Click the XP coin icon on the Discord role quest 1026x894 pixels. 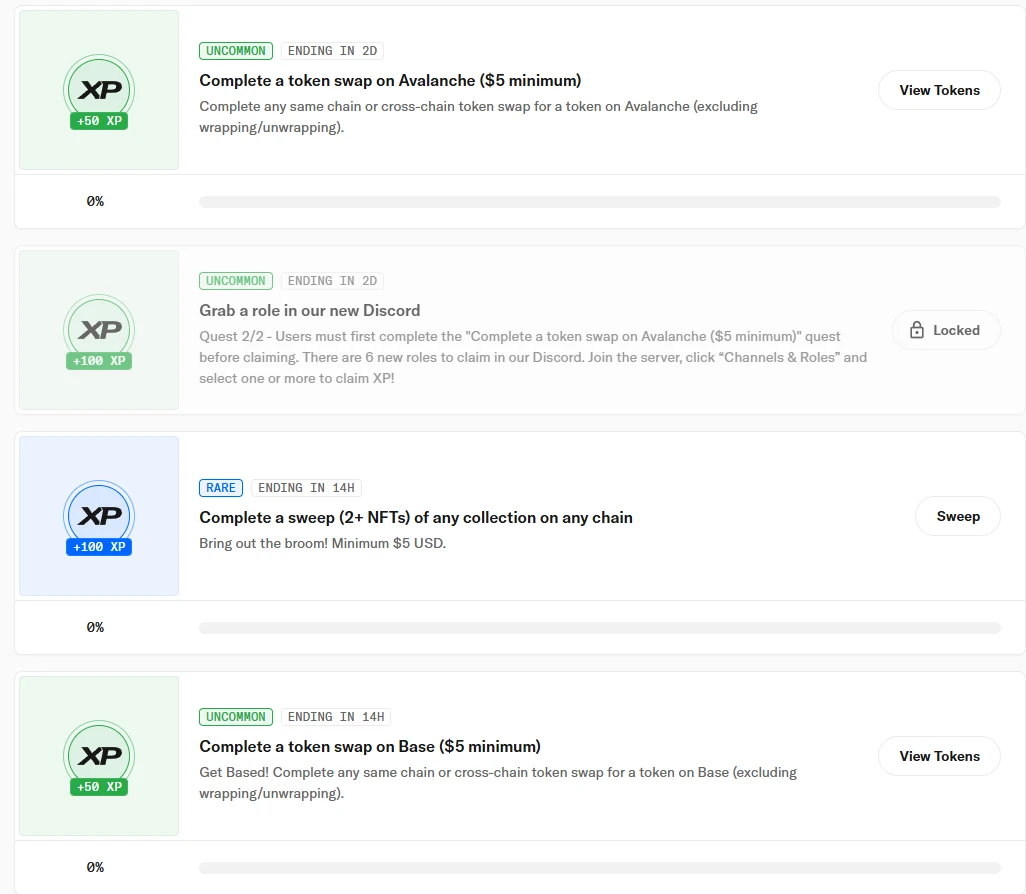[x=99, y=328]
